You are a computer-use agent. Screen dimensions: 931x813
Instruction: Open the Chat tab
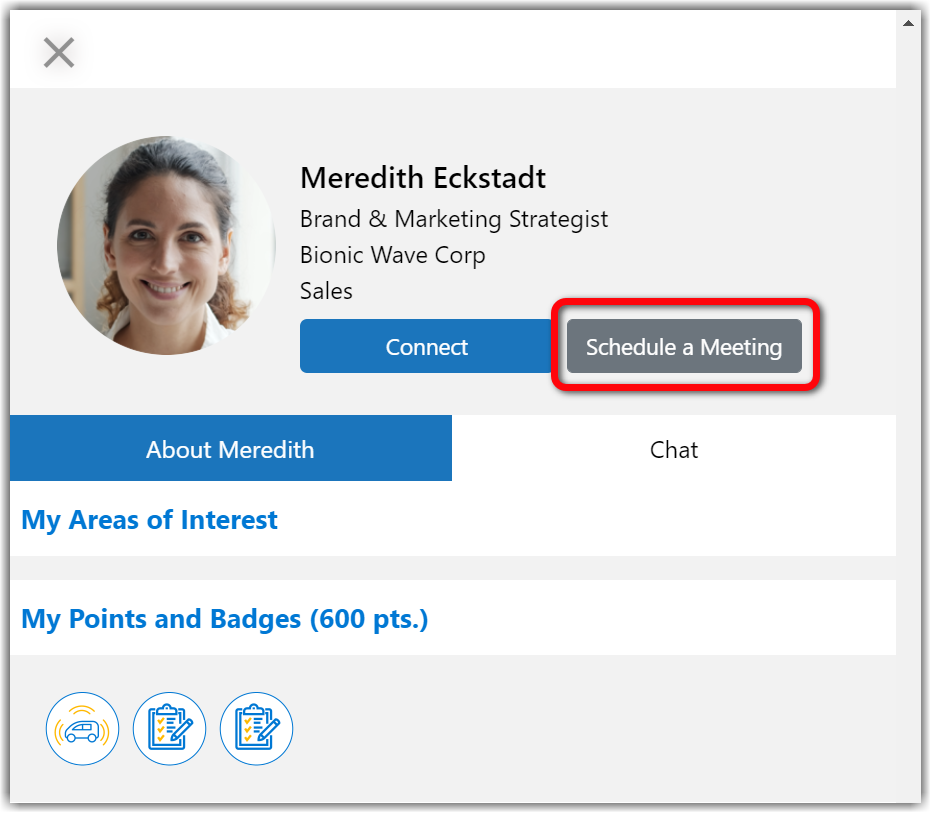click(674, 448)
